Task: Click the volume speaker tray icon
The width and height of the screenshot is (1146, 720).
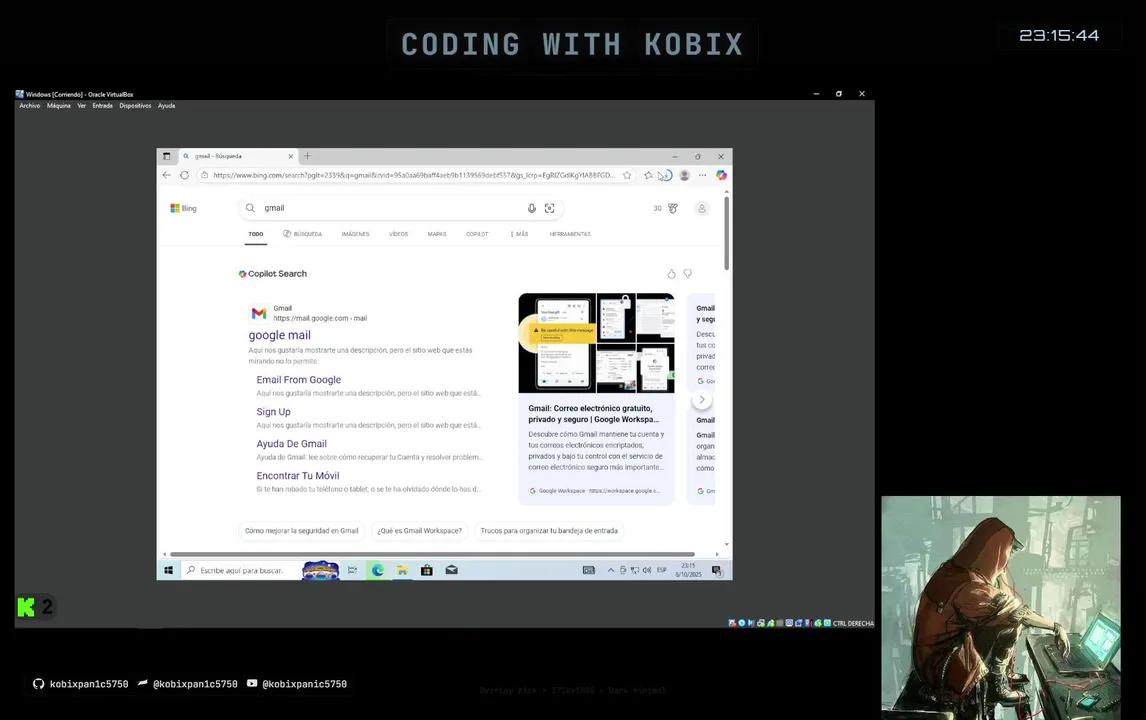Action: 647,570
